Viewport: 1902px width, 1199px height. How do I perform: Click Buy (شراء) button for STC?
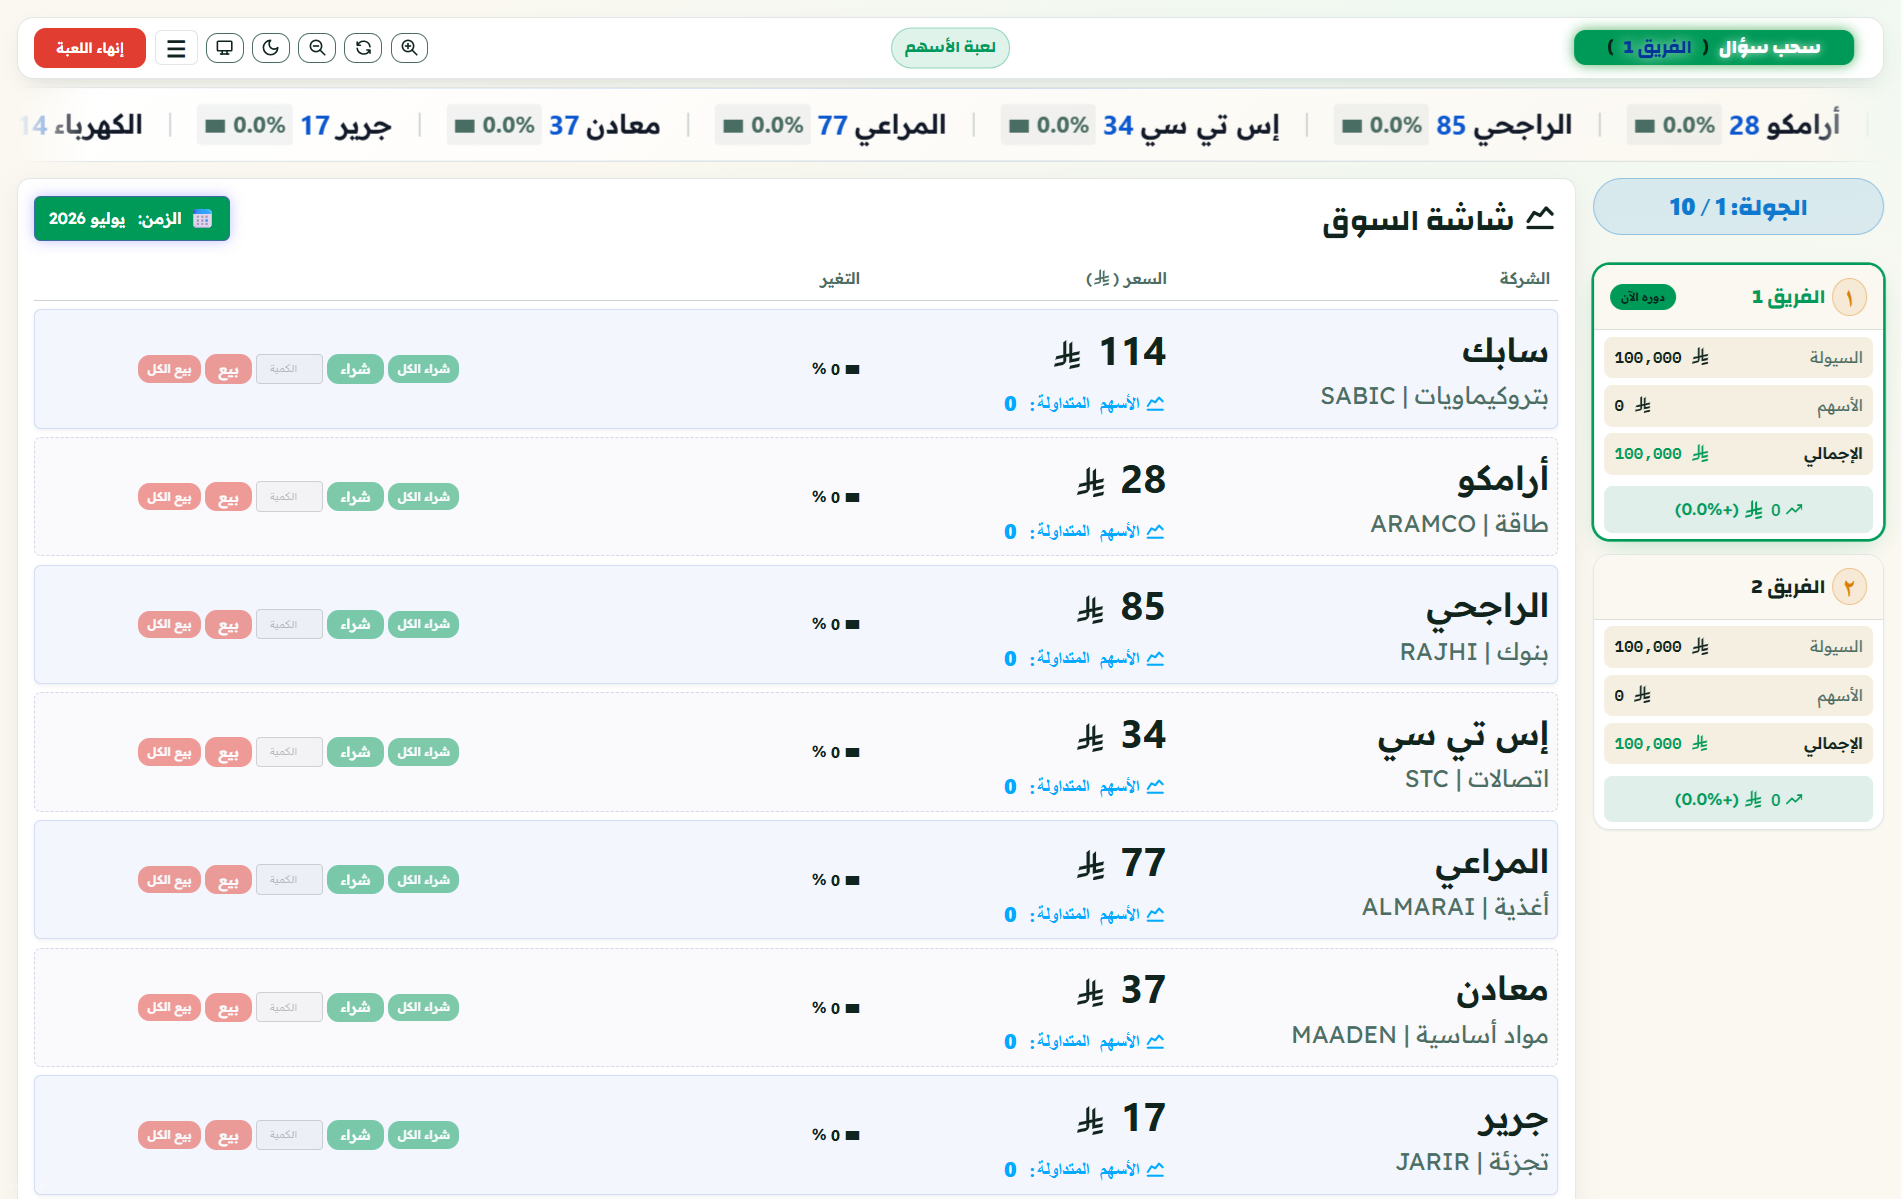point(355,752)
